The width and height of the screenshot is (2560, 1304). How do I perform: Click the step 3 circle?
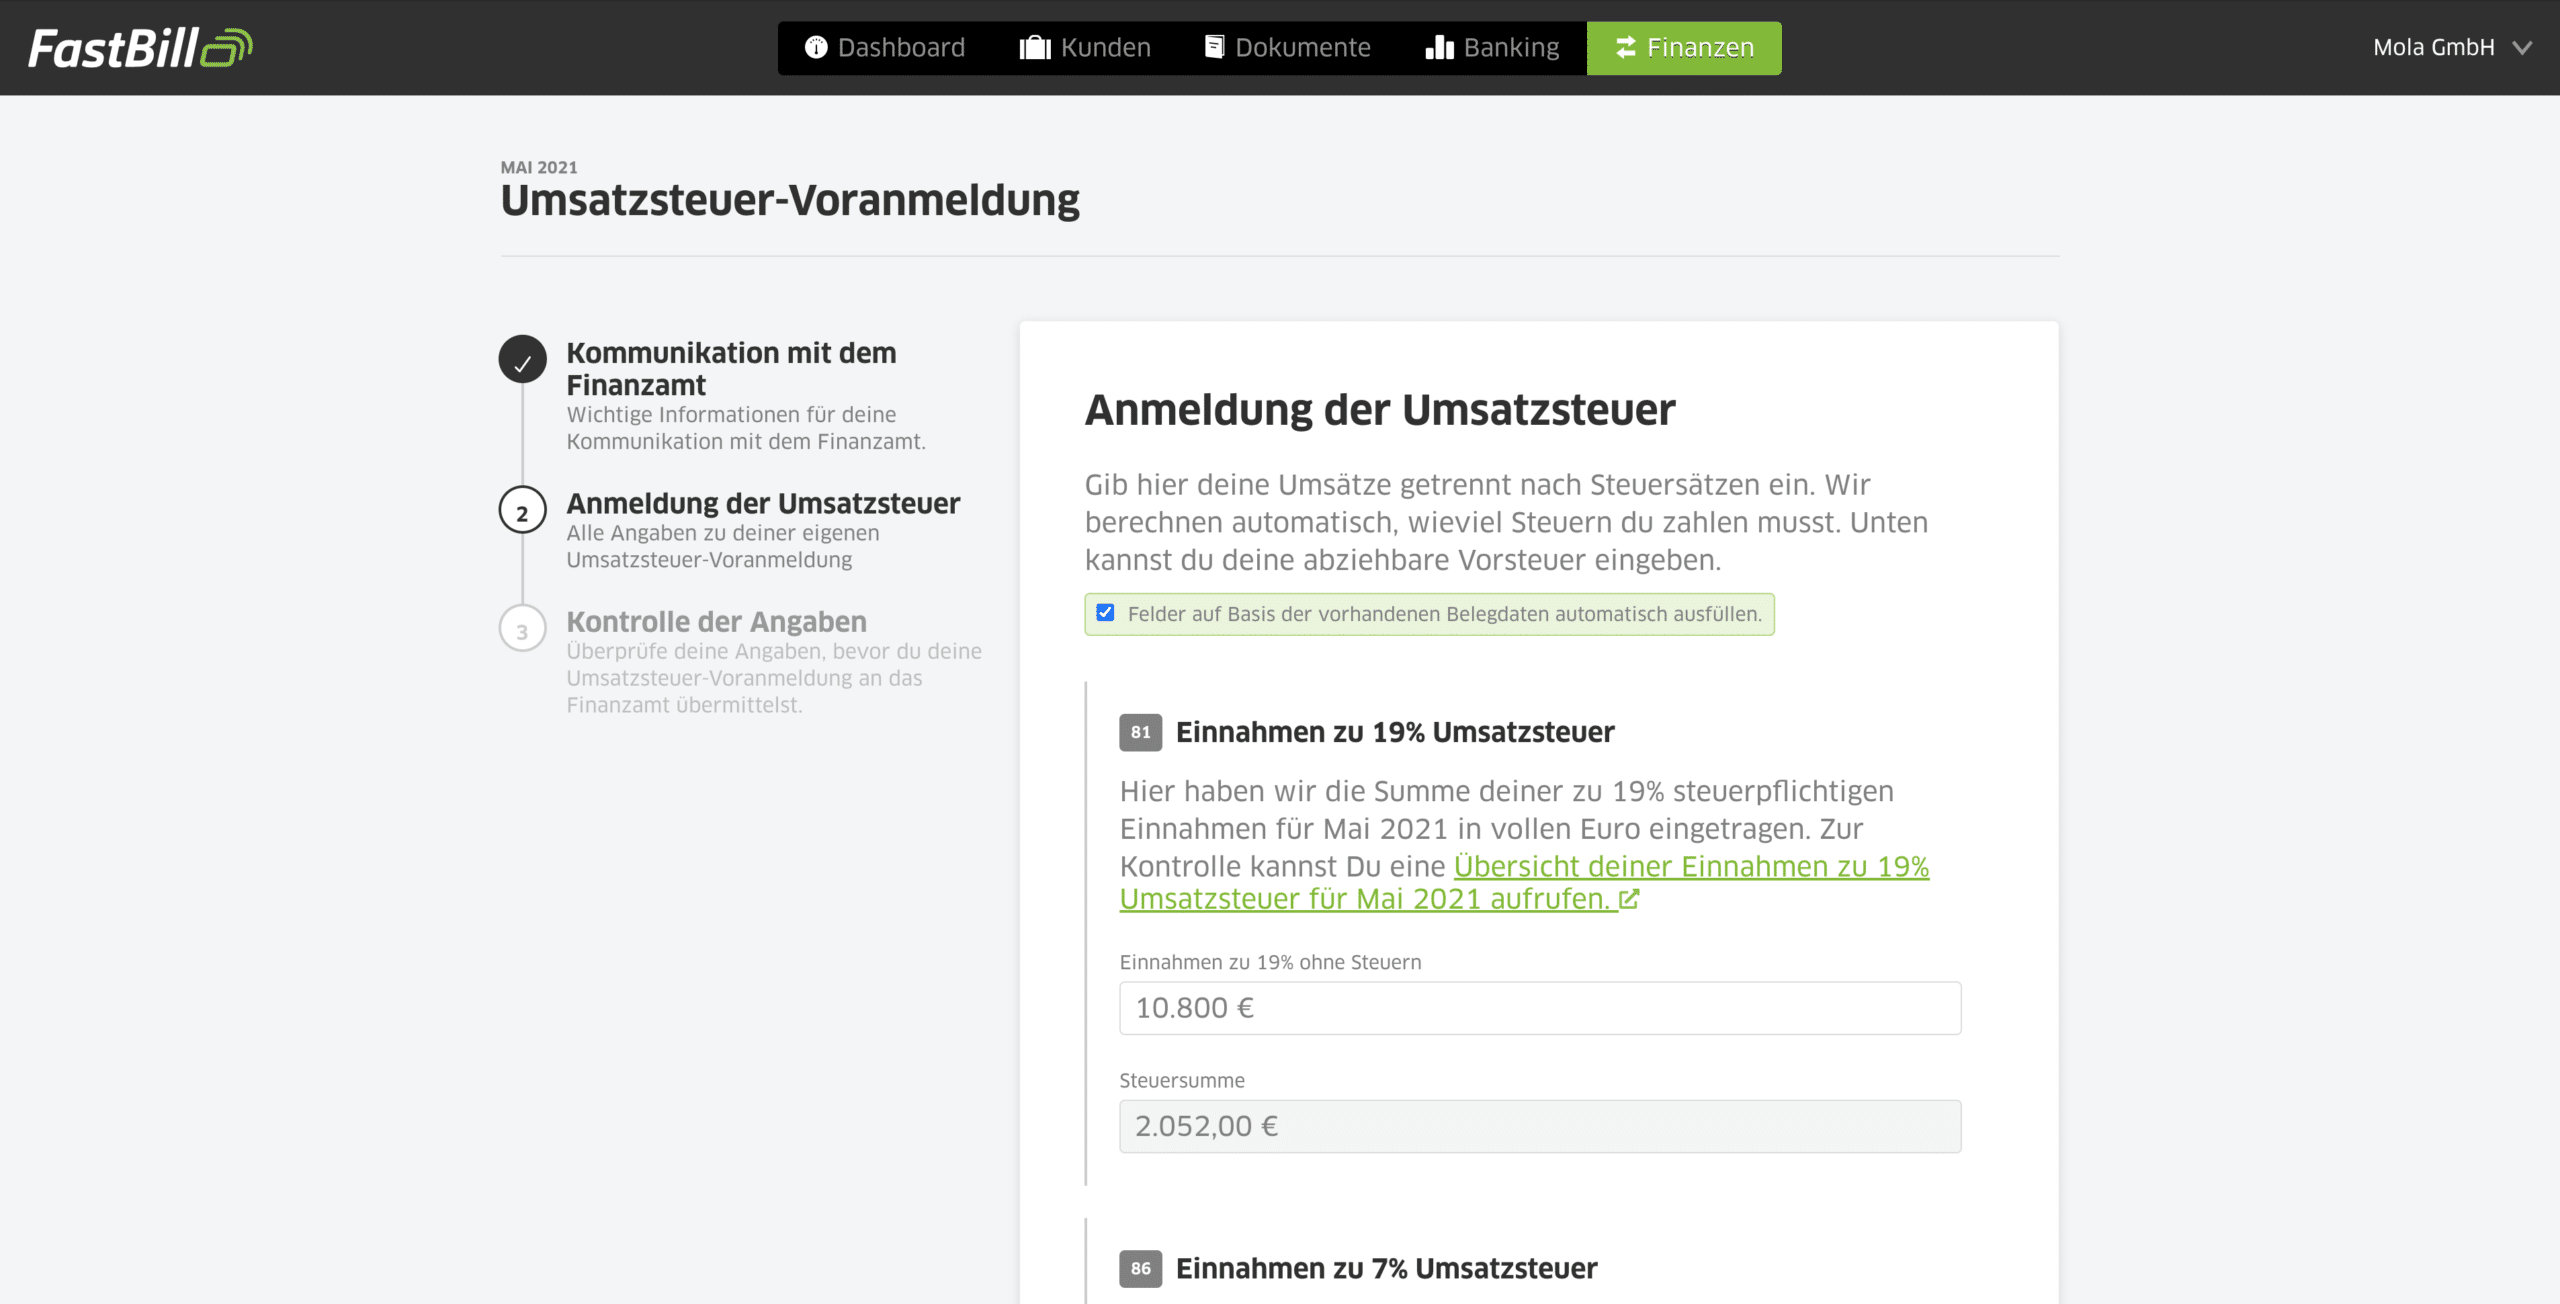coord(522,629)
